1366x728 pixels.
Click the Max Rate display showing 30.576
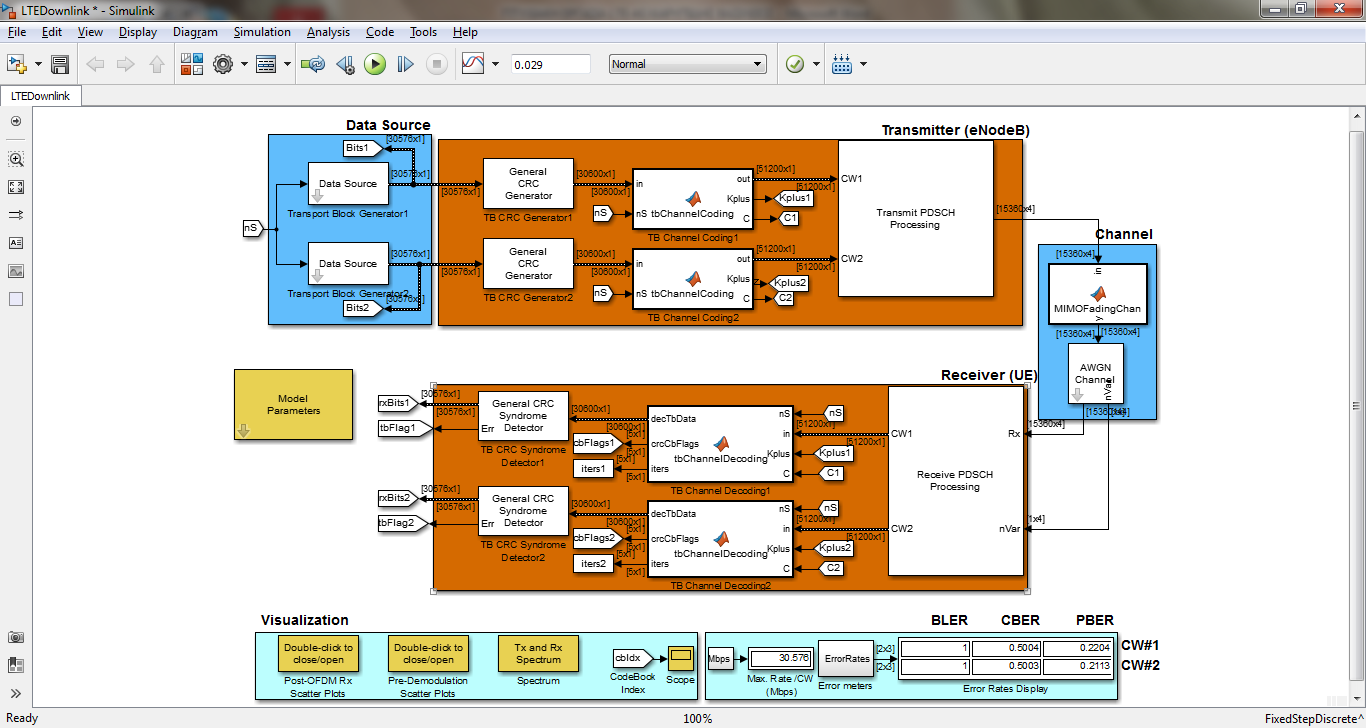(x=781, y=658)
